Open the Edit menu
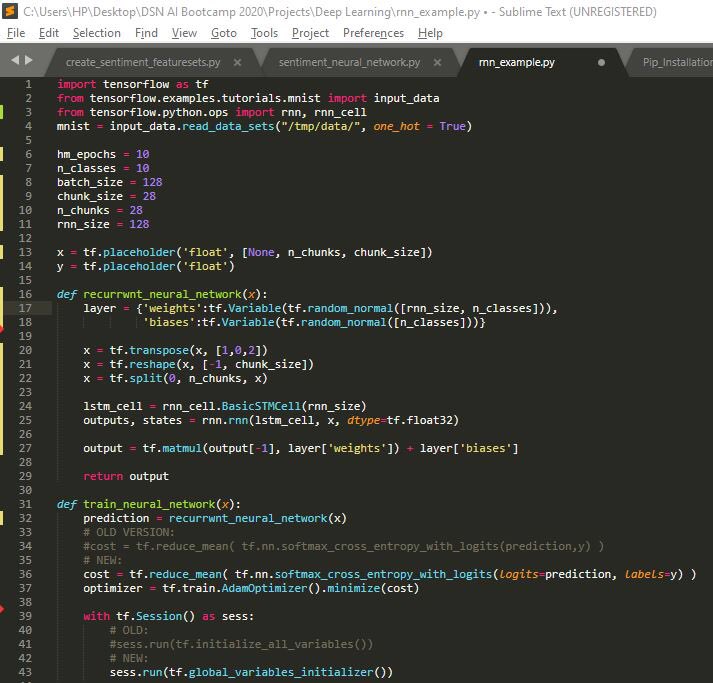 click(49, 33)
